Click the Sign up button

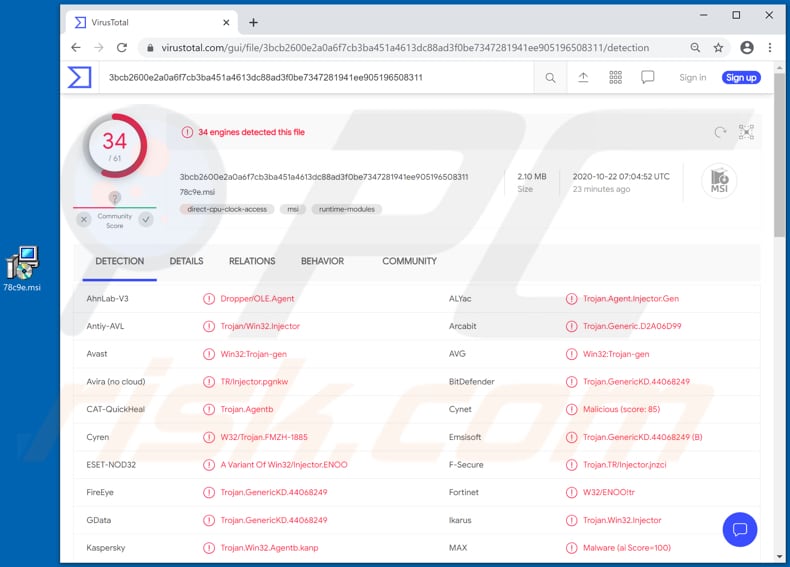pyautogui.click(x=741, y=78)
